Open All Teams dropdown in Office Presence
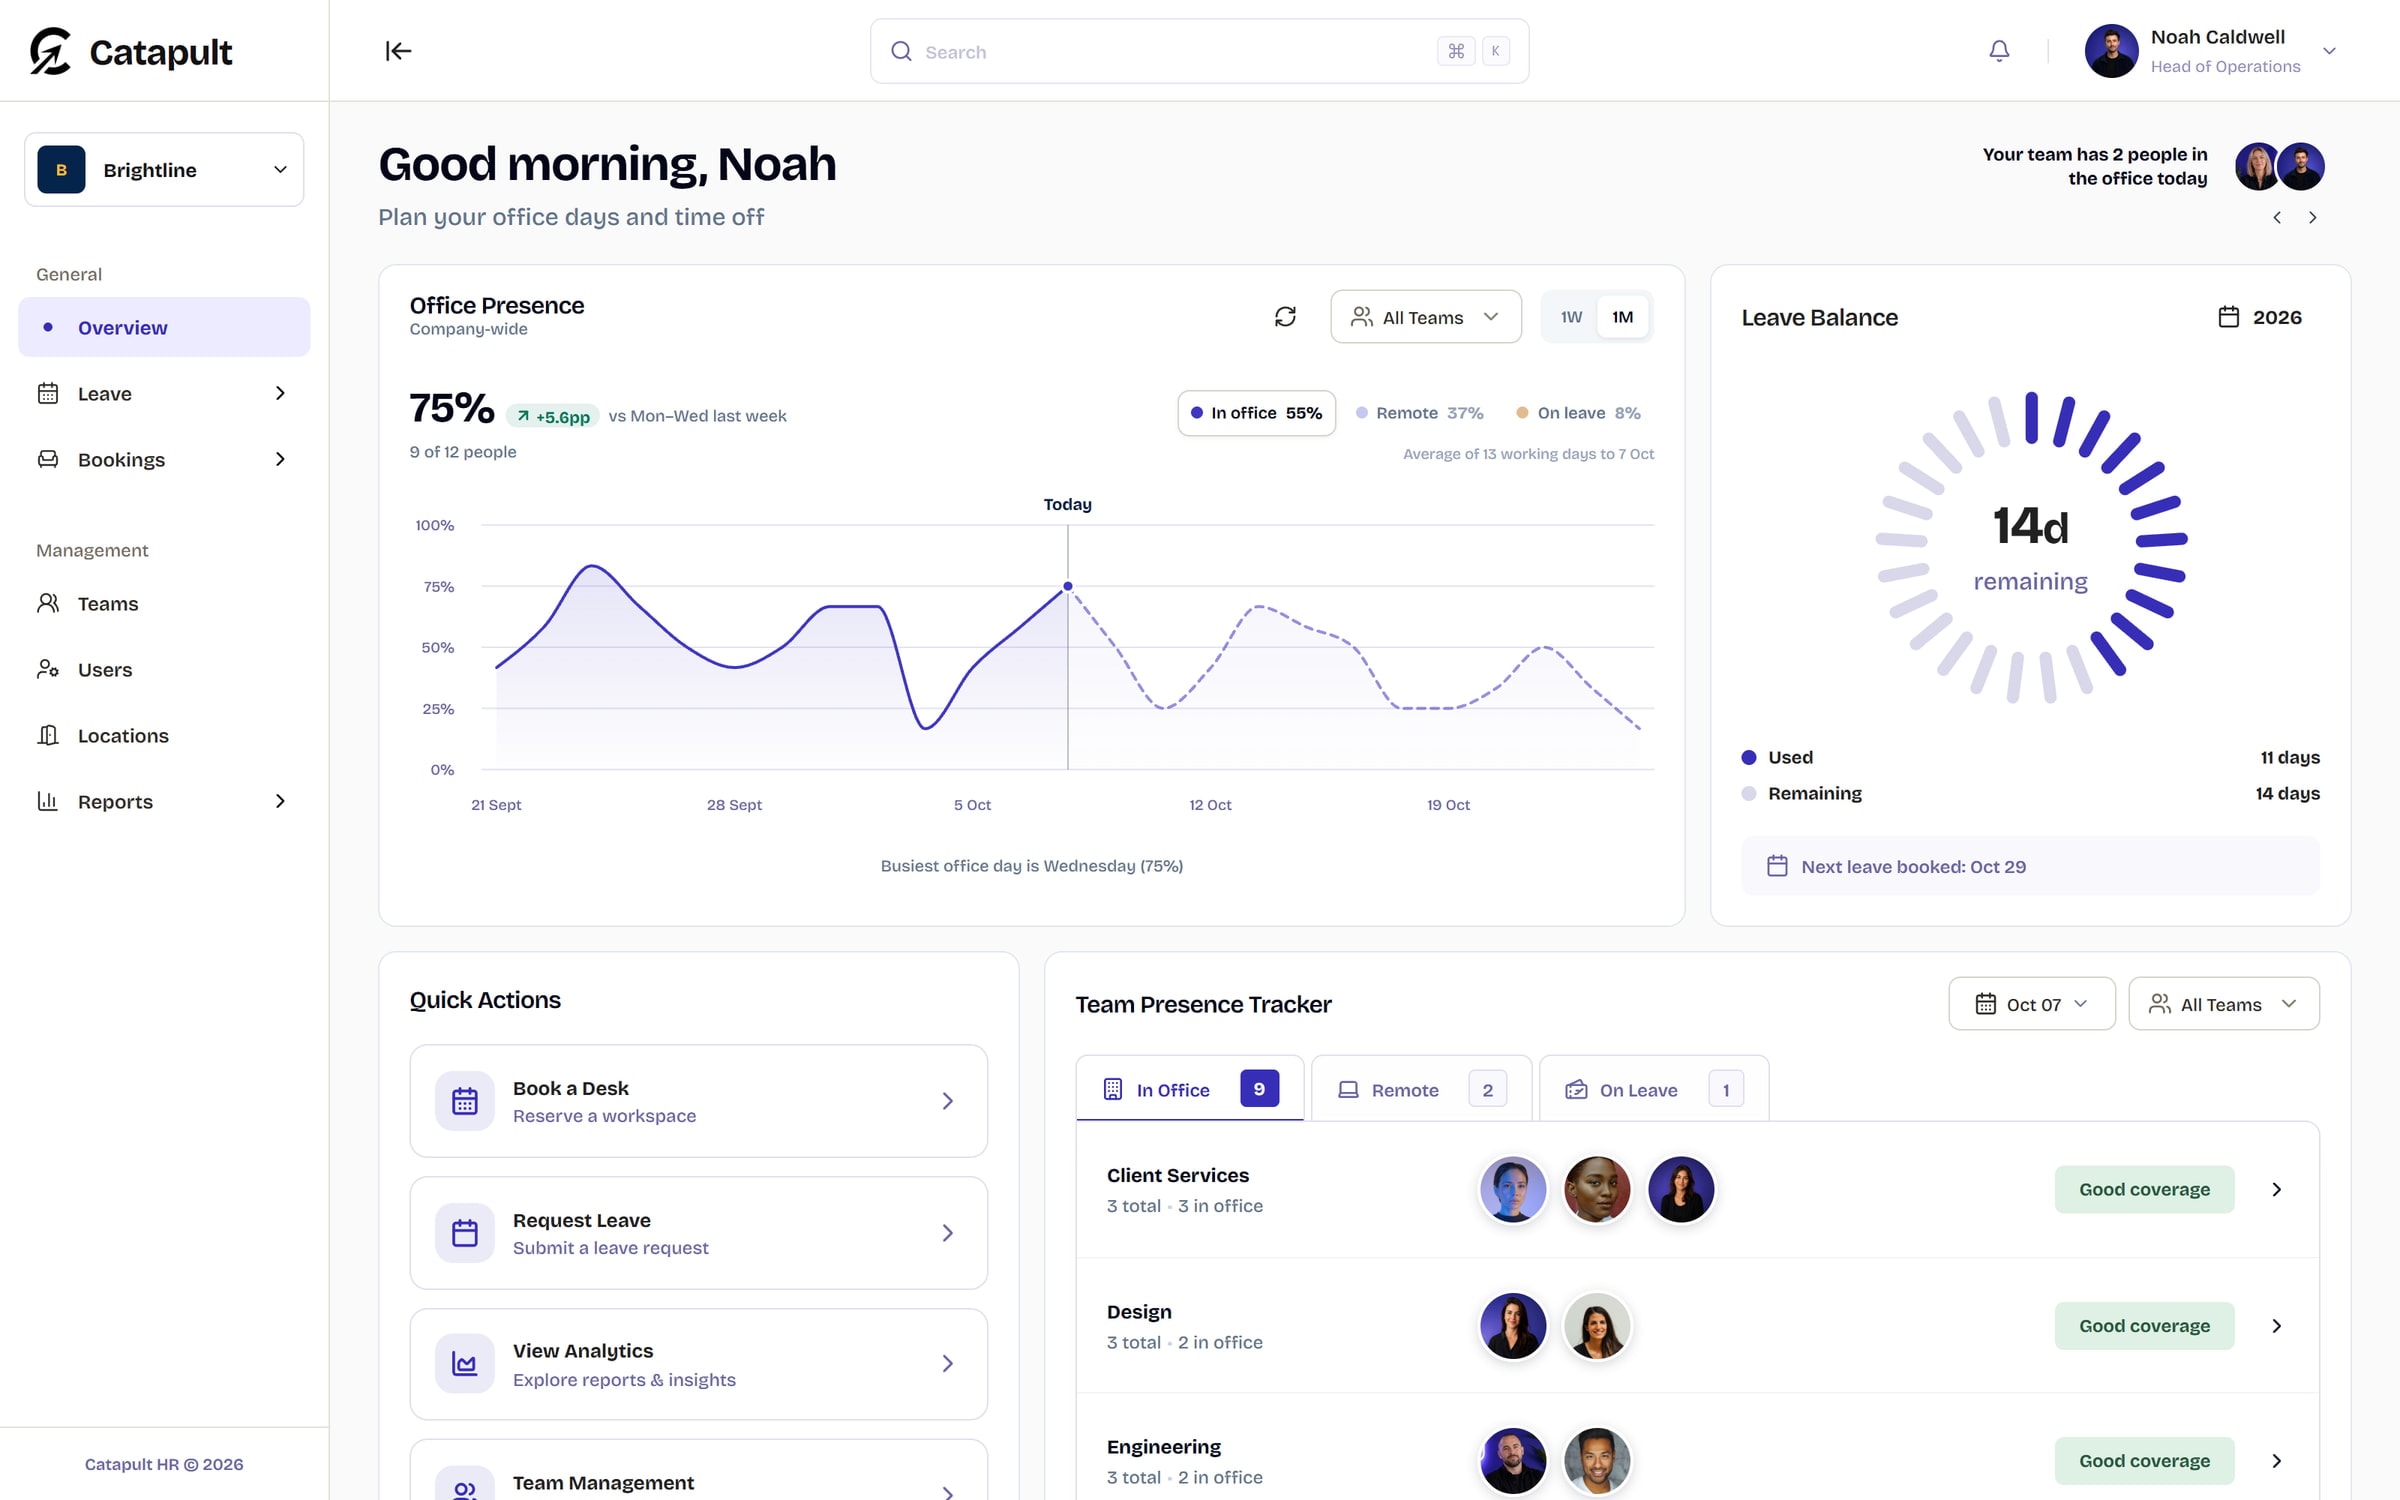This screenshot has width=2400, height=1500. point(1426,317)
